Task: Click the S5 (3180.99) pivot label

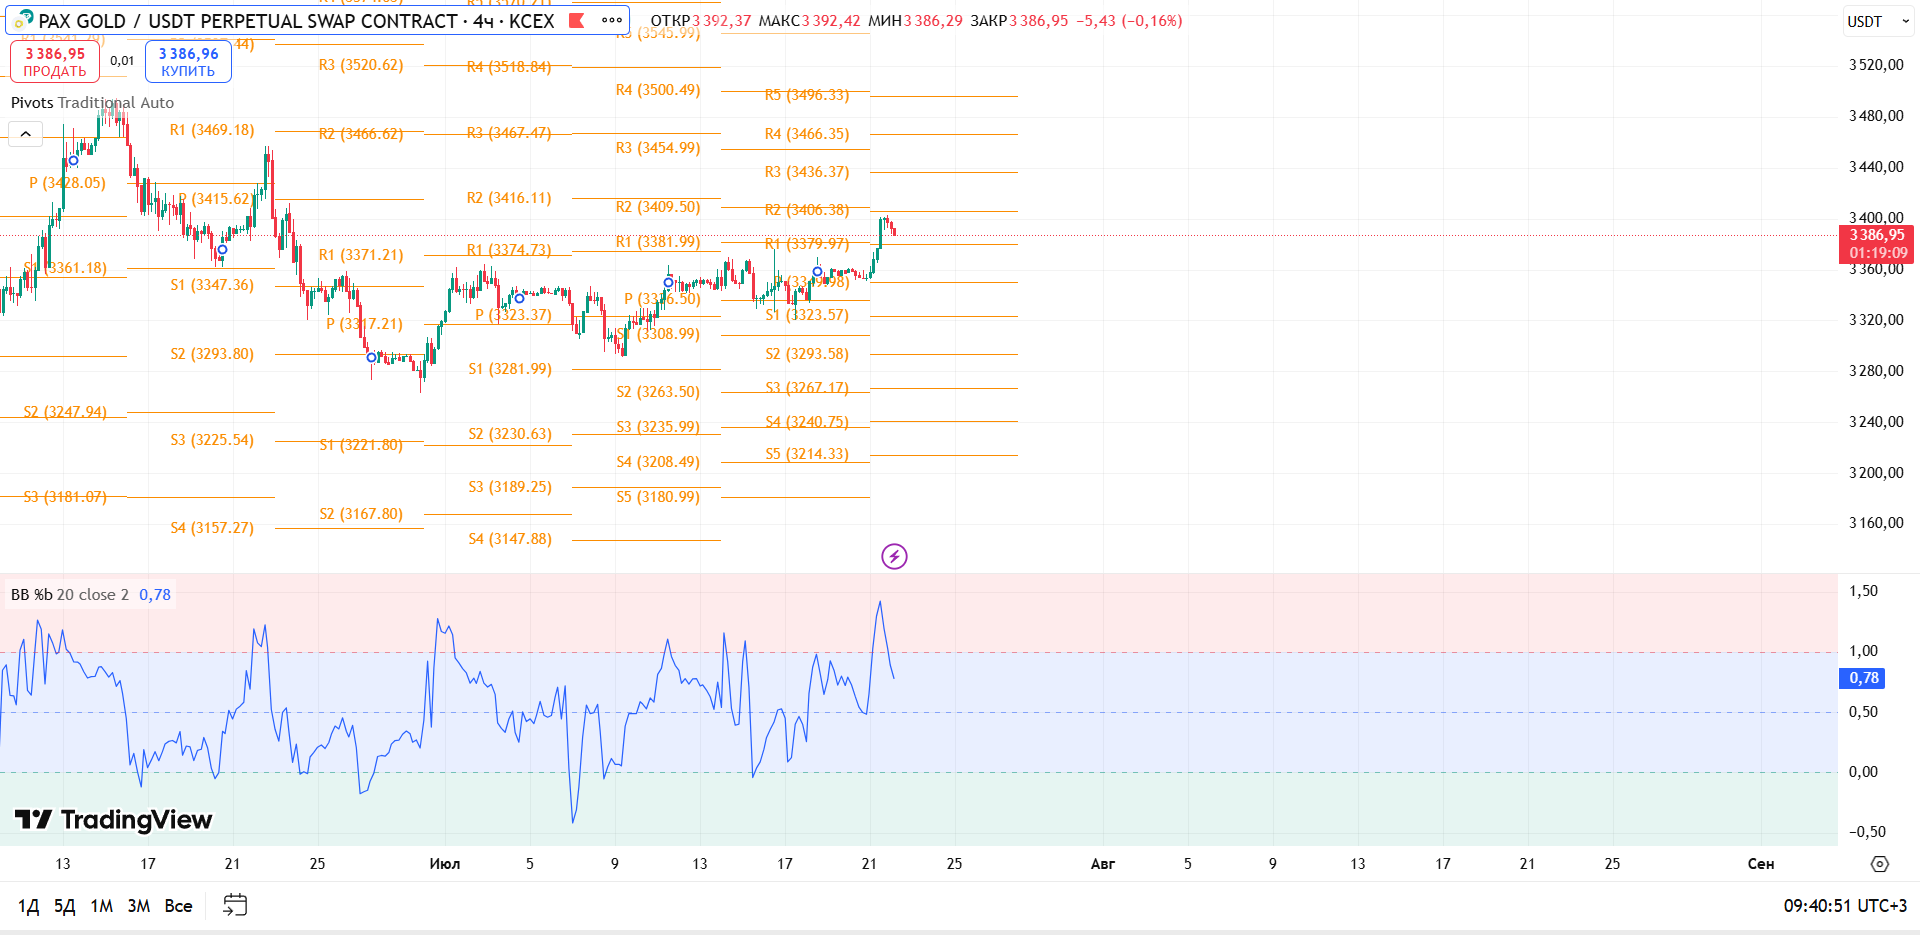Action: tap(658, 497)
